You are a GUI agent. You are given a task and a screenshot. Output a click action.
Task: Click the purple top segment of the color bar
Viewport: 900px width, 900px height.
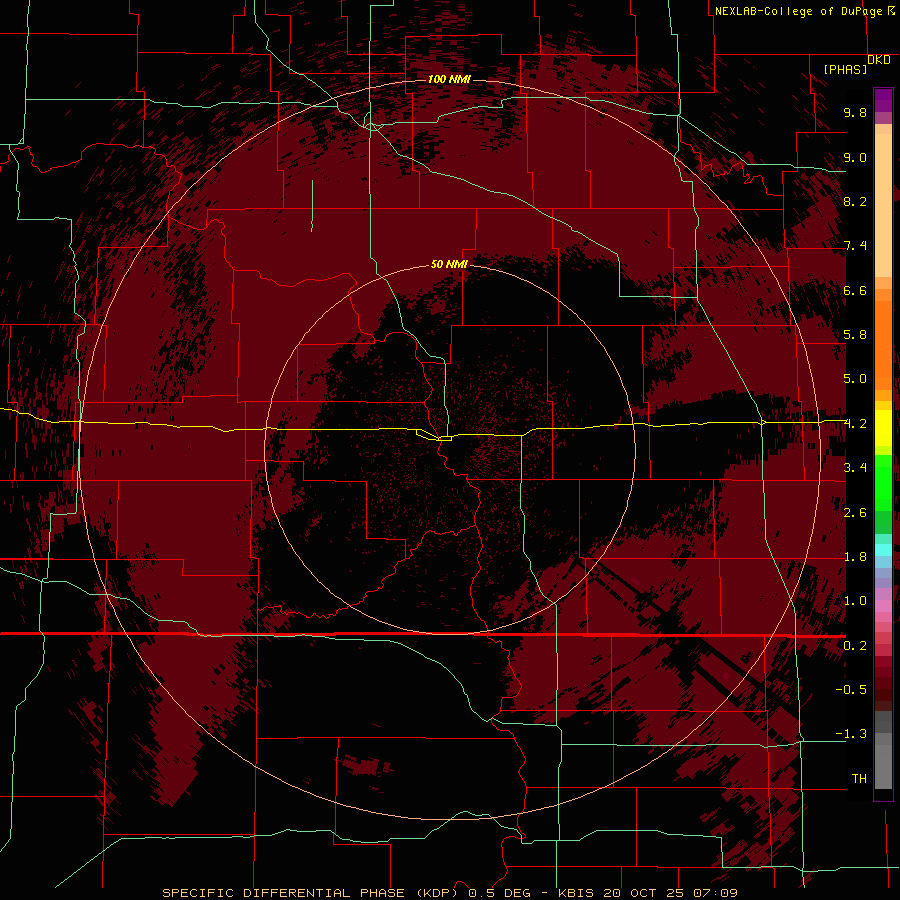883,100
